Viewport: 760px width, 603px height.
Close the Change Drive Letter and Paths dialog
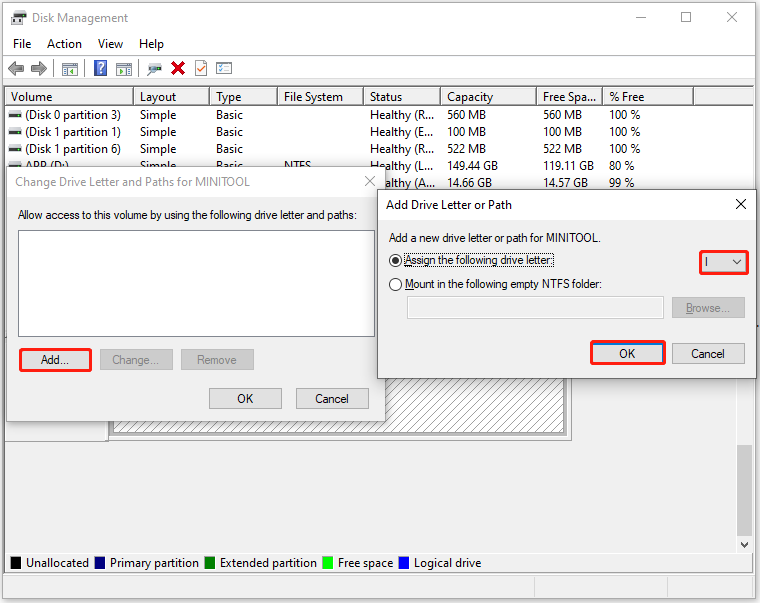tap(370, 181)
